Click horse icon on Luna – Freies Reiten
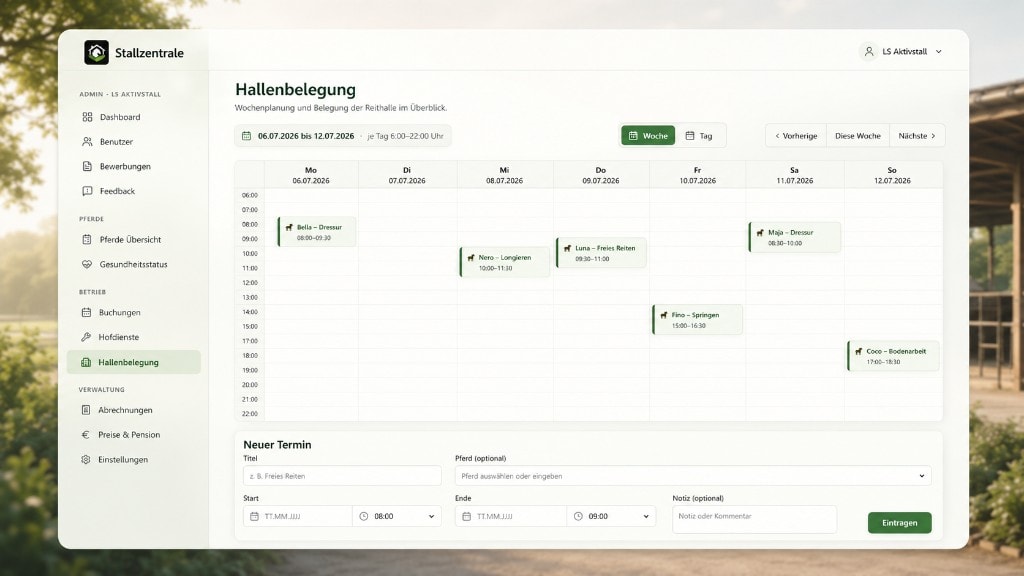 (567, 248)
